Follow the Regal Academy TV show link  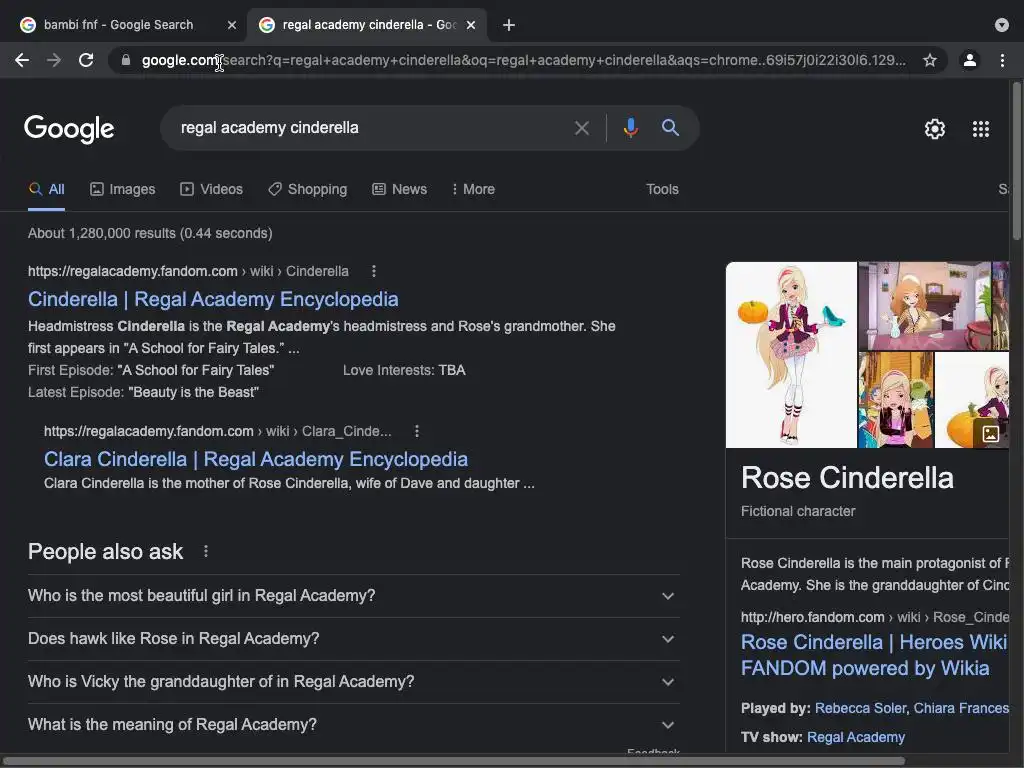(856, 737)
